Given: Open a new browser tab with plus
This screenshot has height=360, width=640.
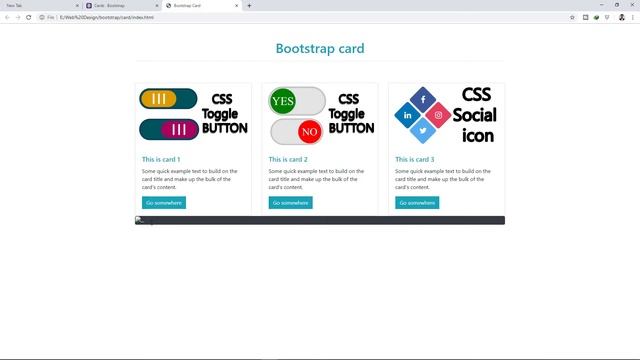Looking at the screenshot, I should point(249,6).
